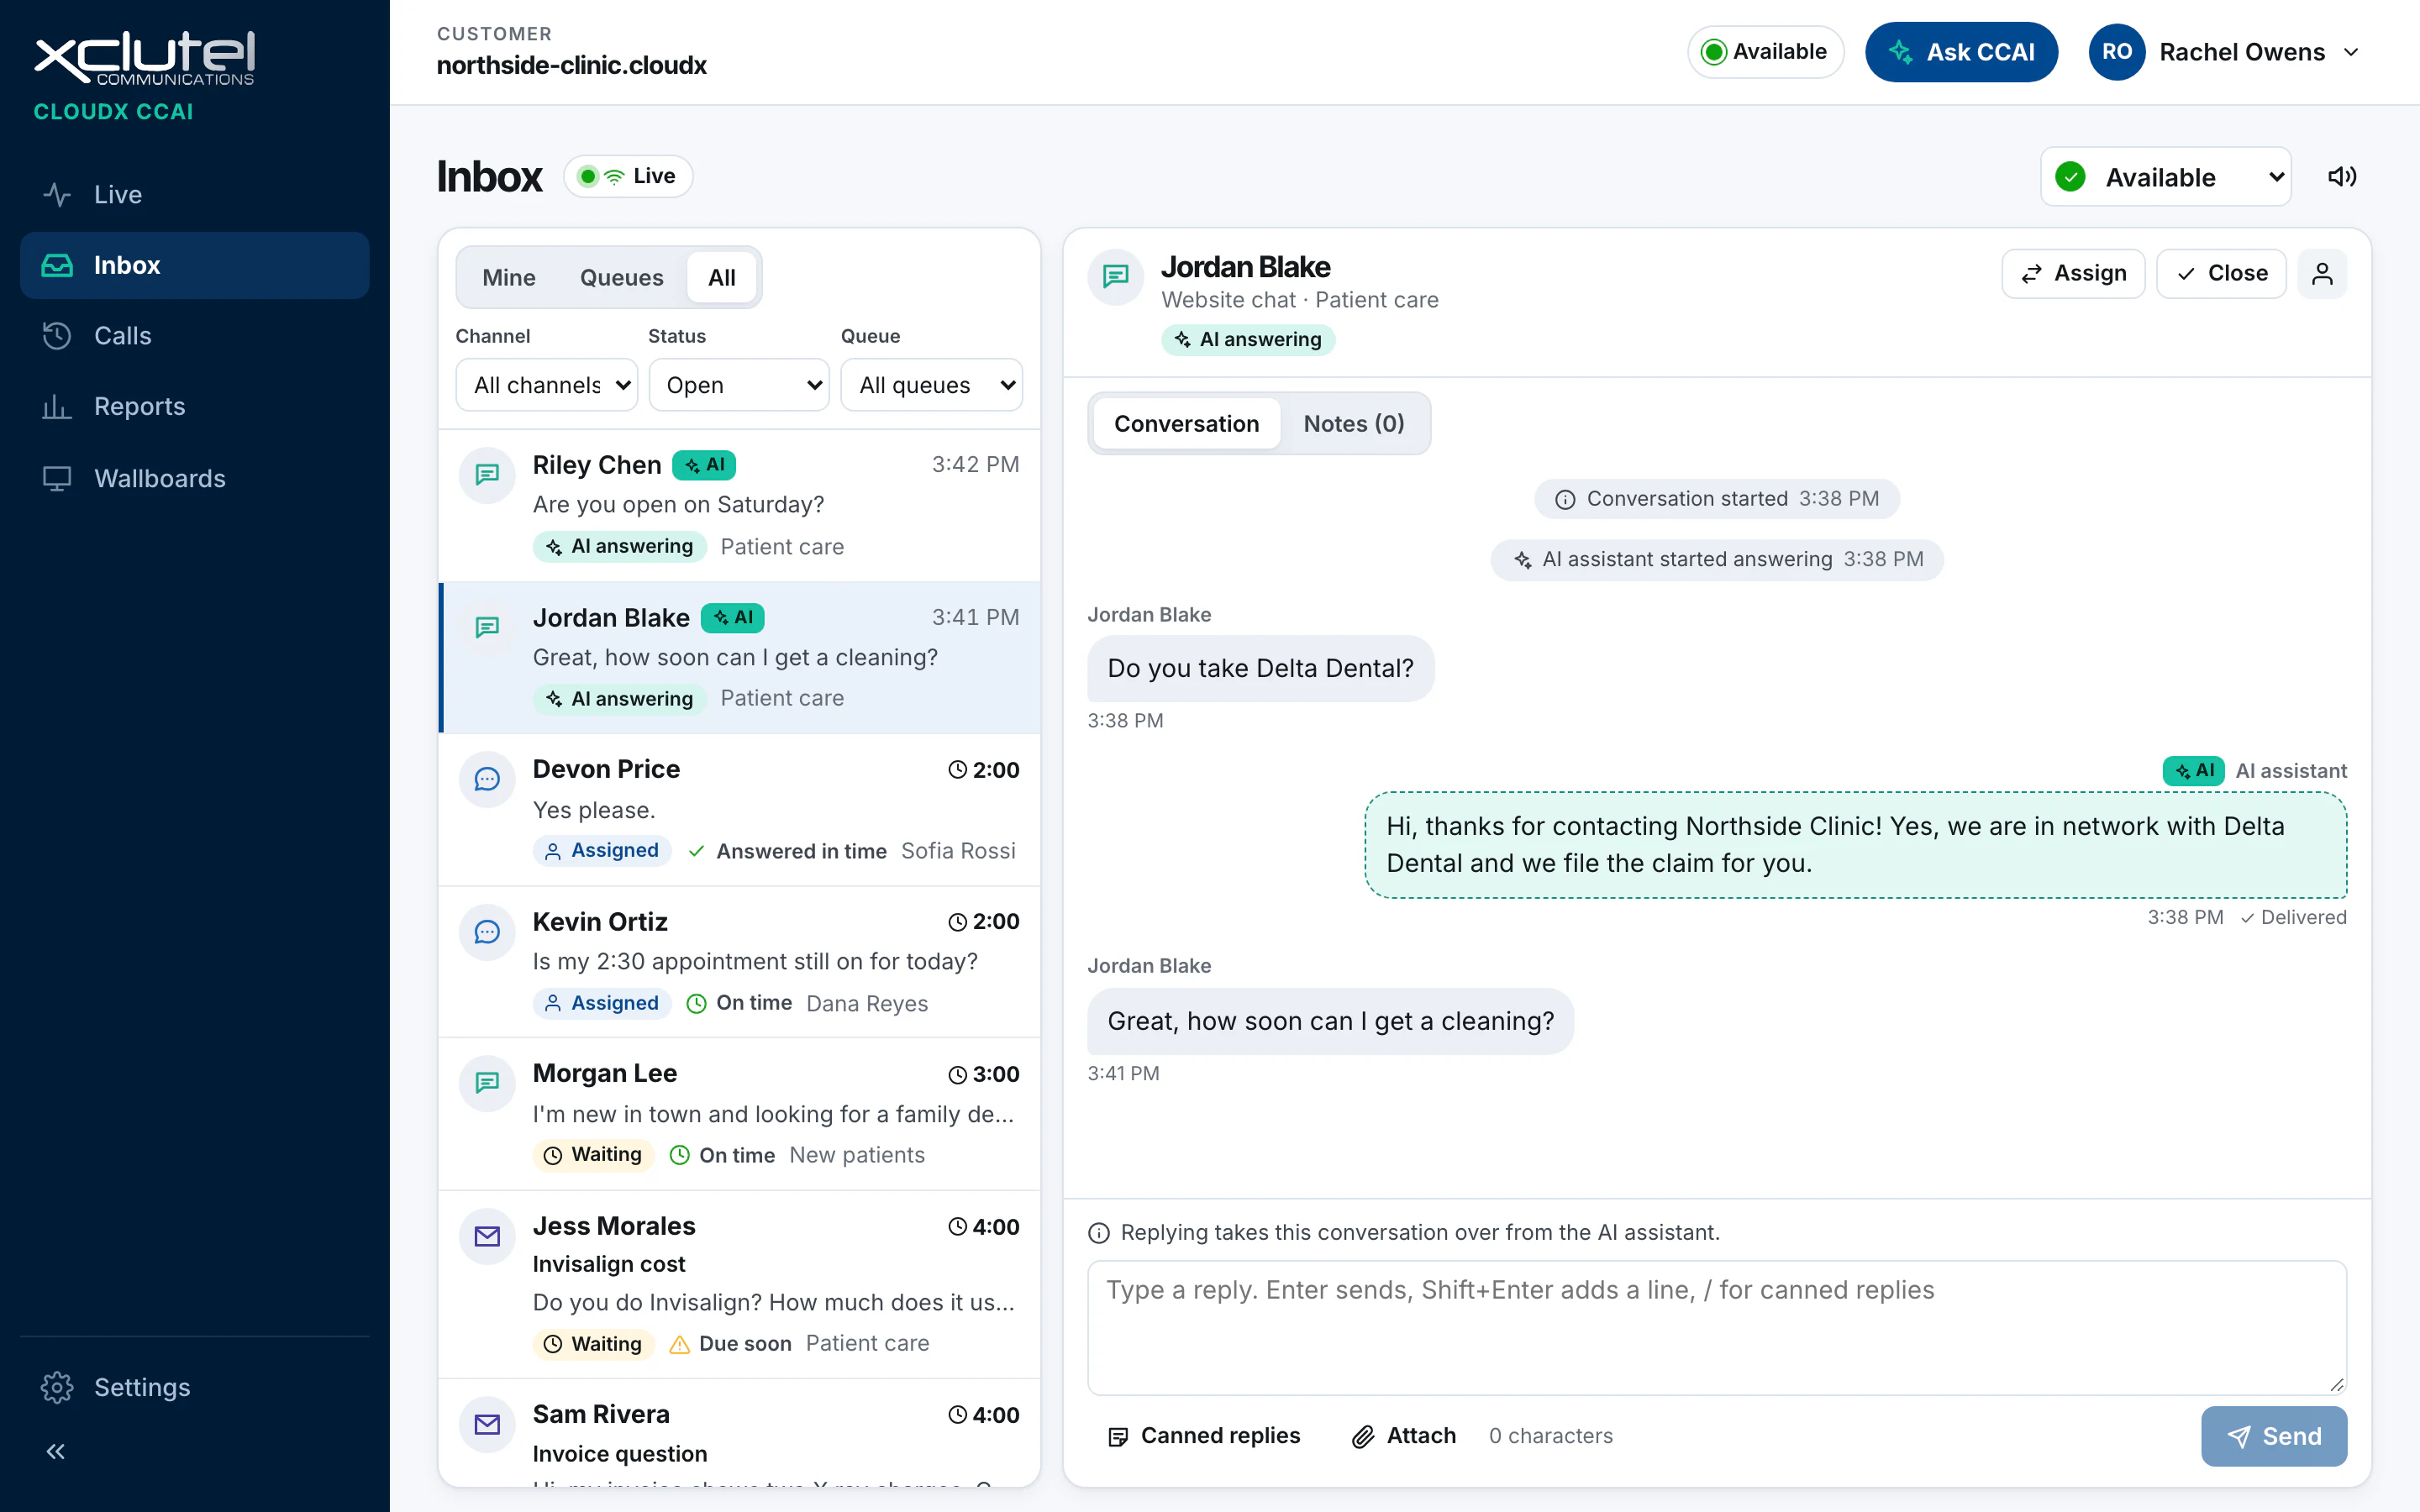Click Ask CCAI button
Screen dimensions: 2420x1512
[1961, 52]
